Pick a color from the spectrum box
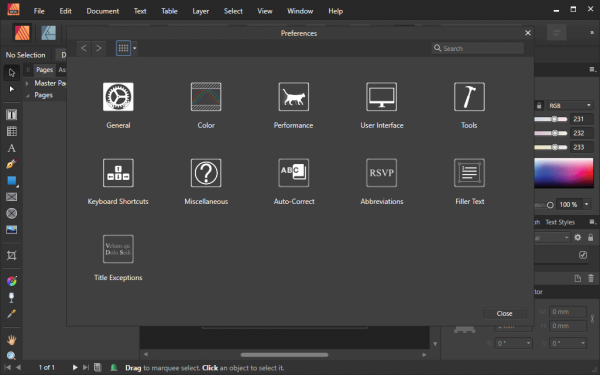 pos(564,173)
